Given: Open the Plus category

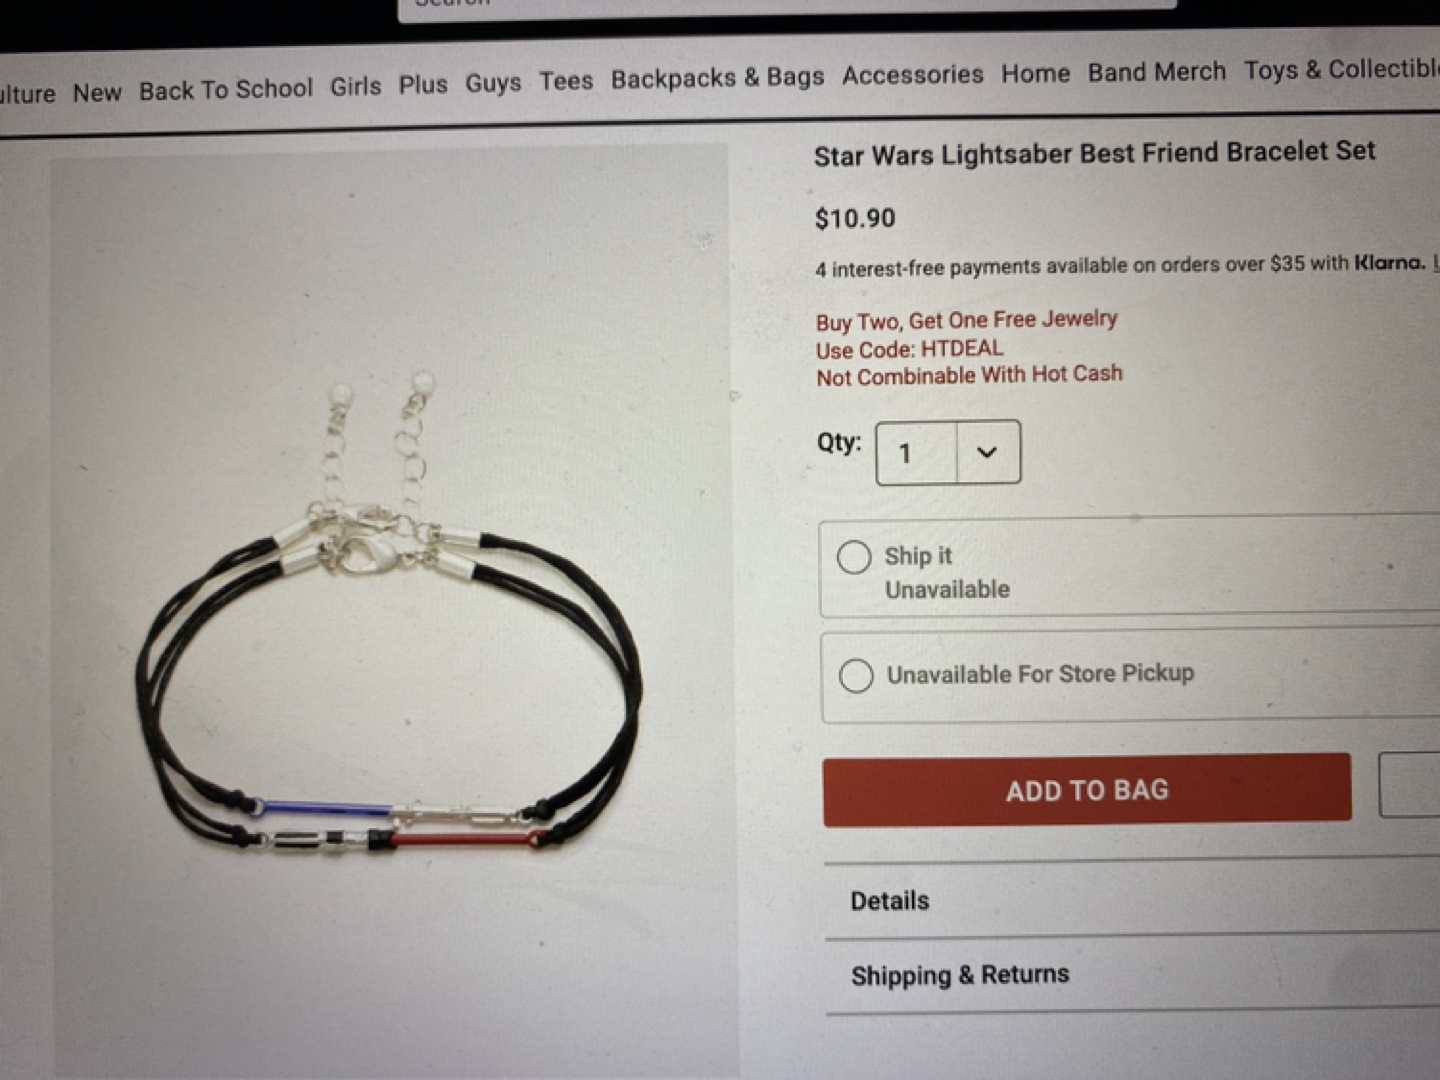Looking at the screenshot, I should coord(423,85).
